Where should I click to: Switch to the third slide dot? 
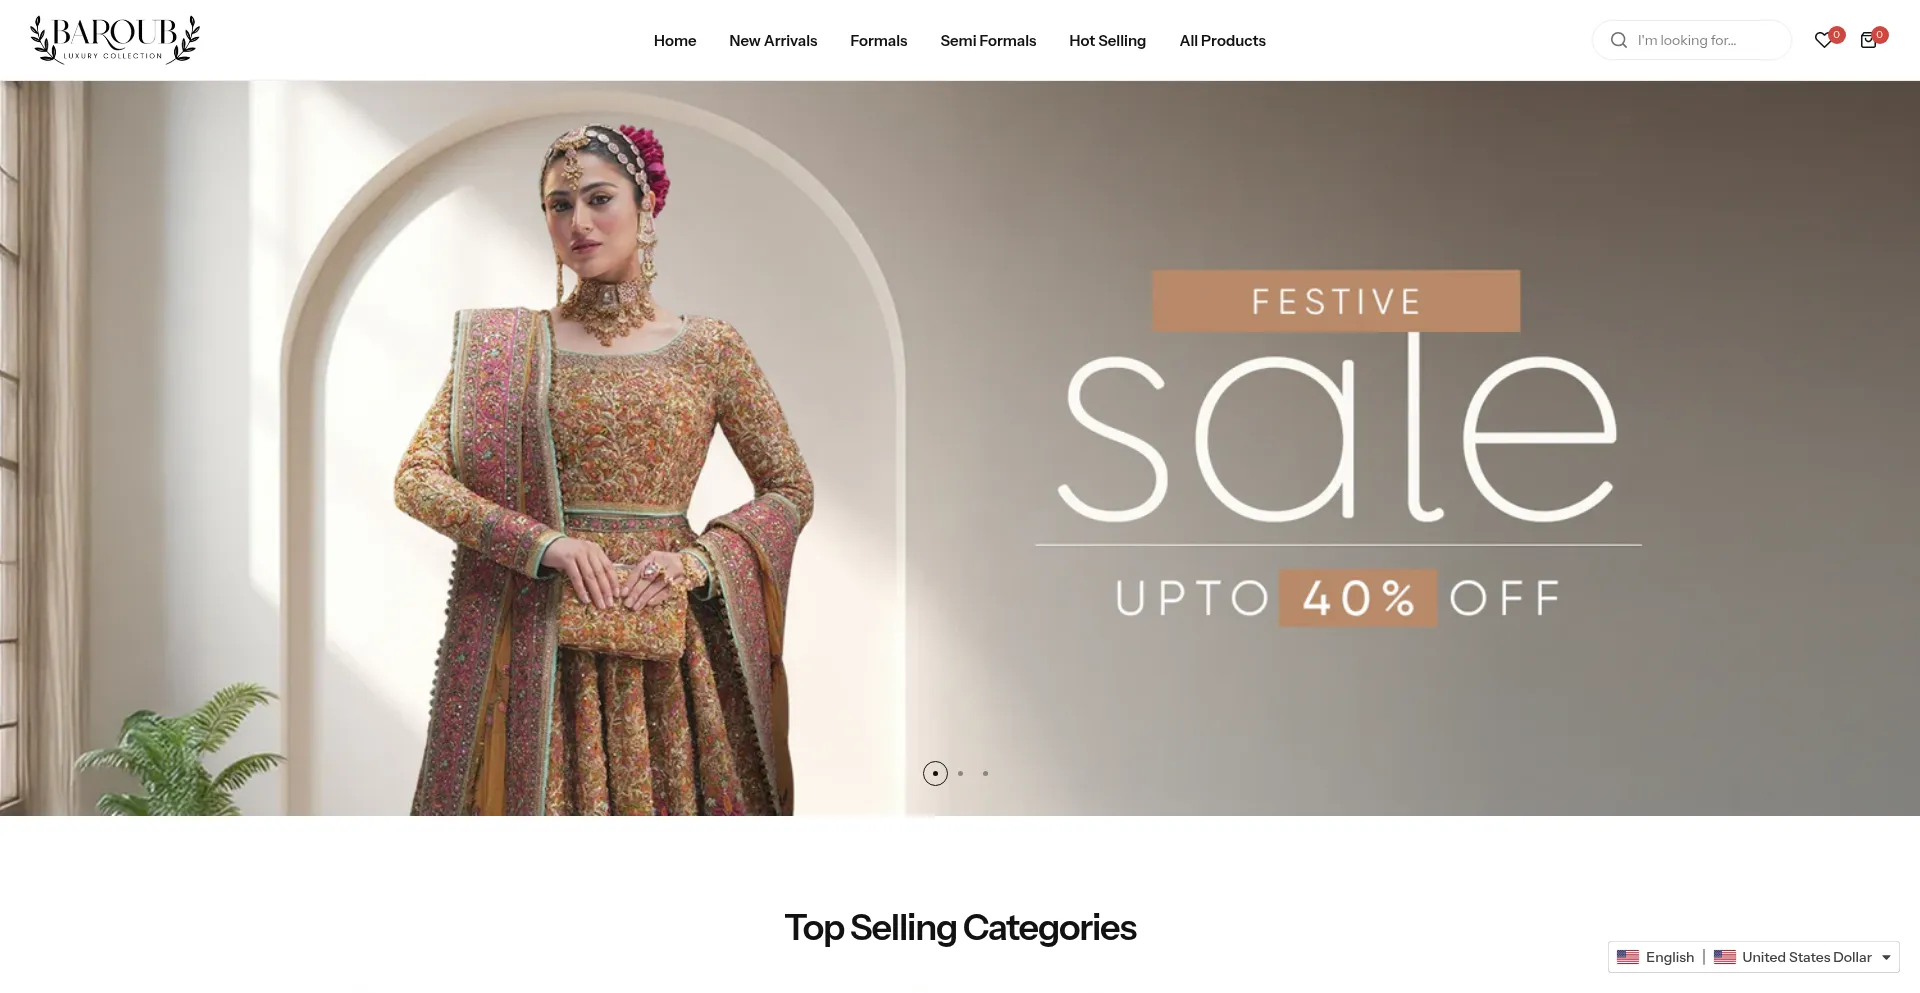pos(985,773)
